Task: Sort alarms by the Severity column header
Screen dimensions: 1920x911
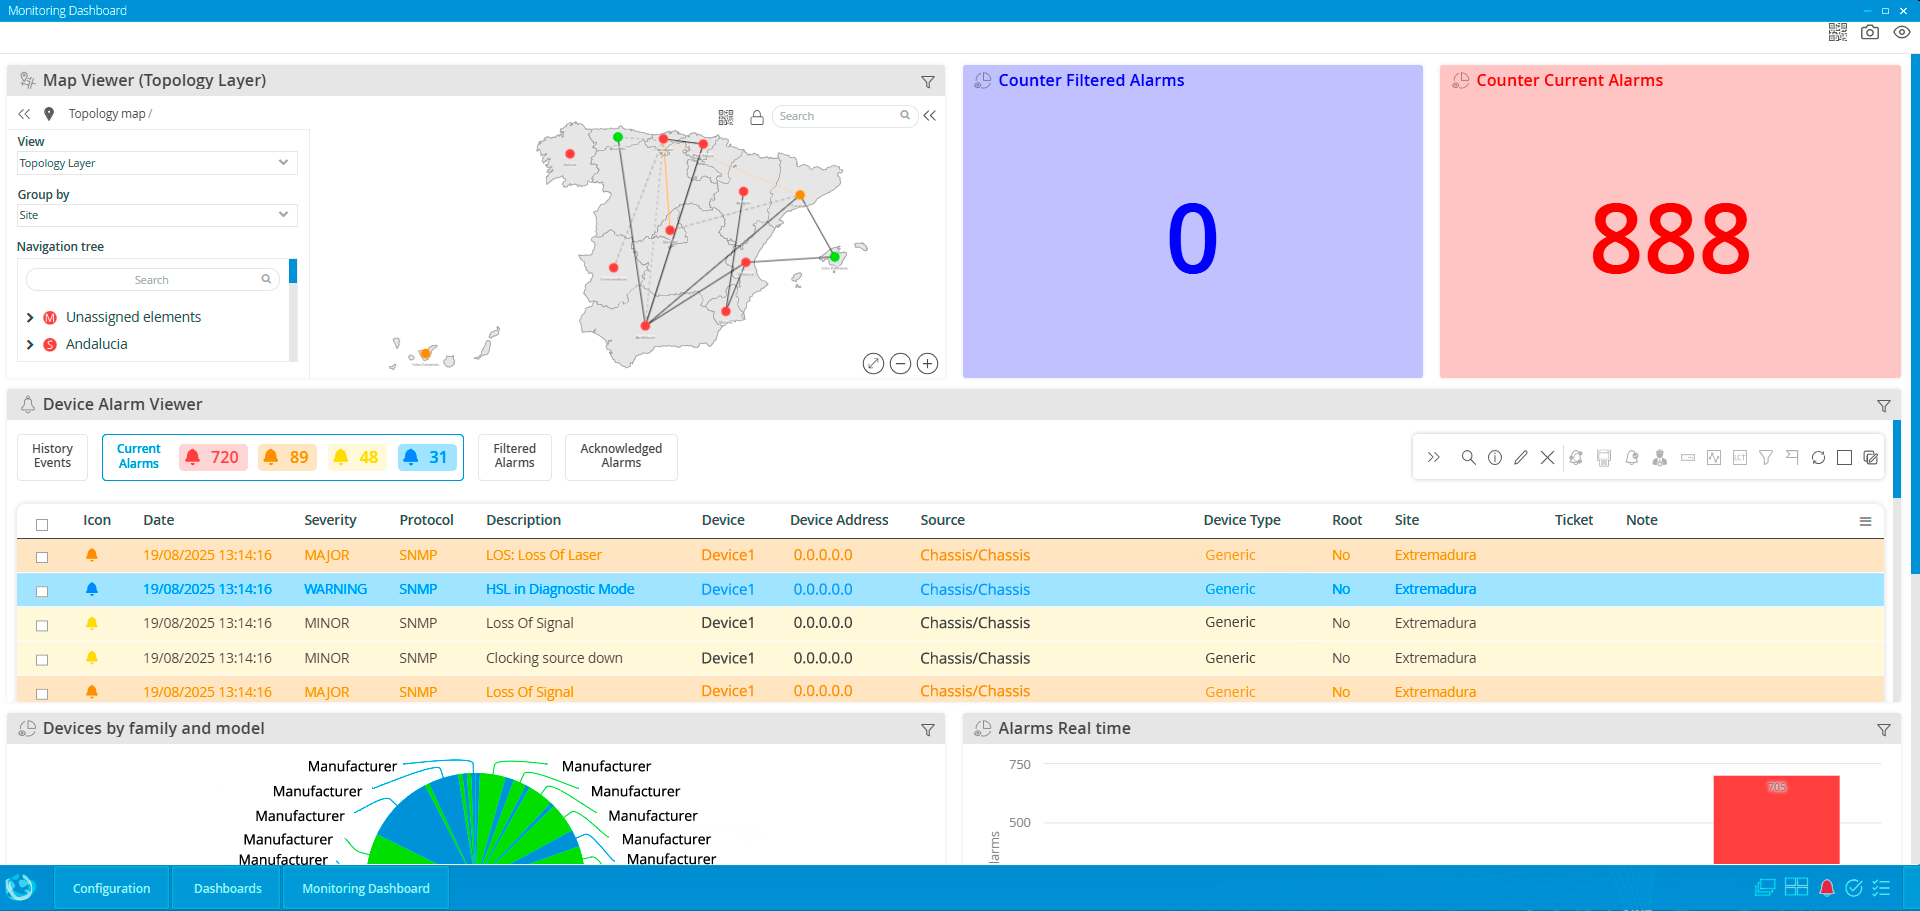Action: tap(330, 520)
